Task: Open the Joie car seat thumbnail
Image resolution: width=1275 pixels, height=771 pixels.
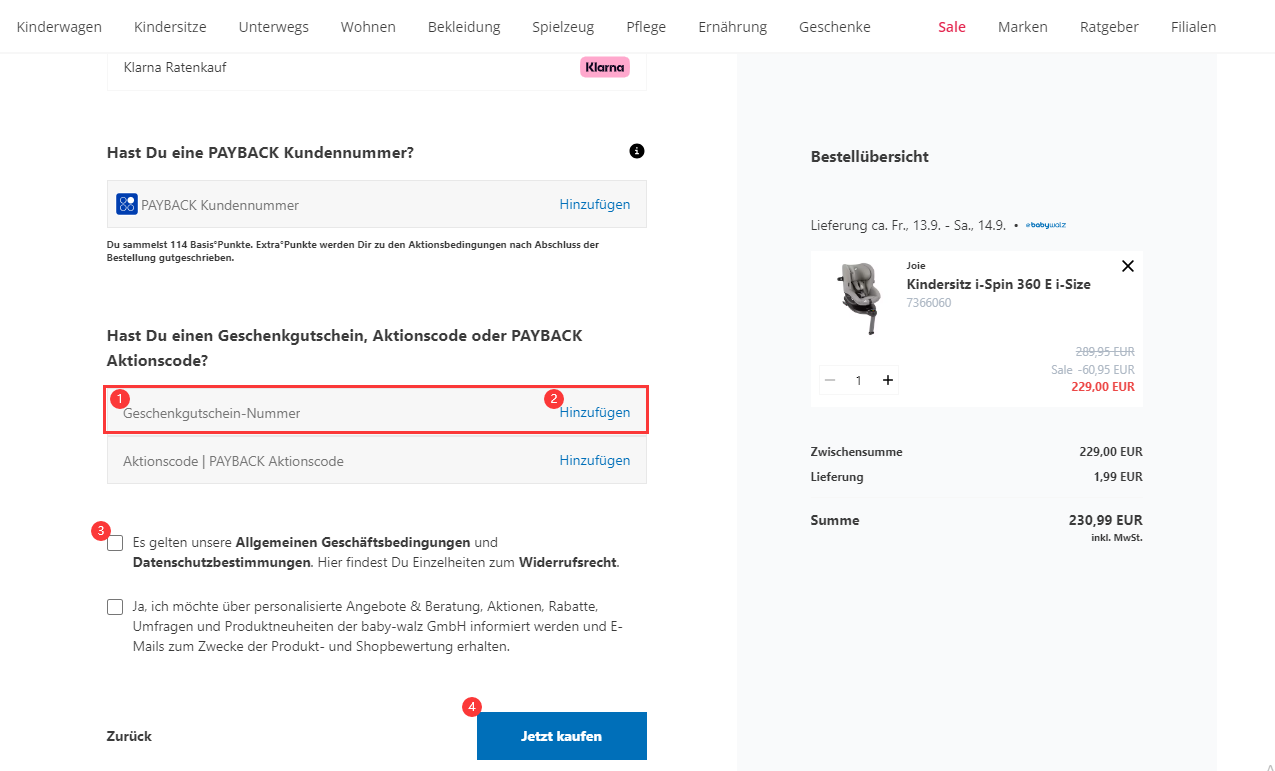Action: [x=859, y=298]
